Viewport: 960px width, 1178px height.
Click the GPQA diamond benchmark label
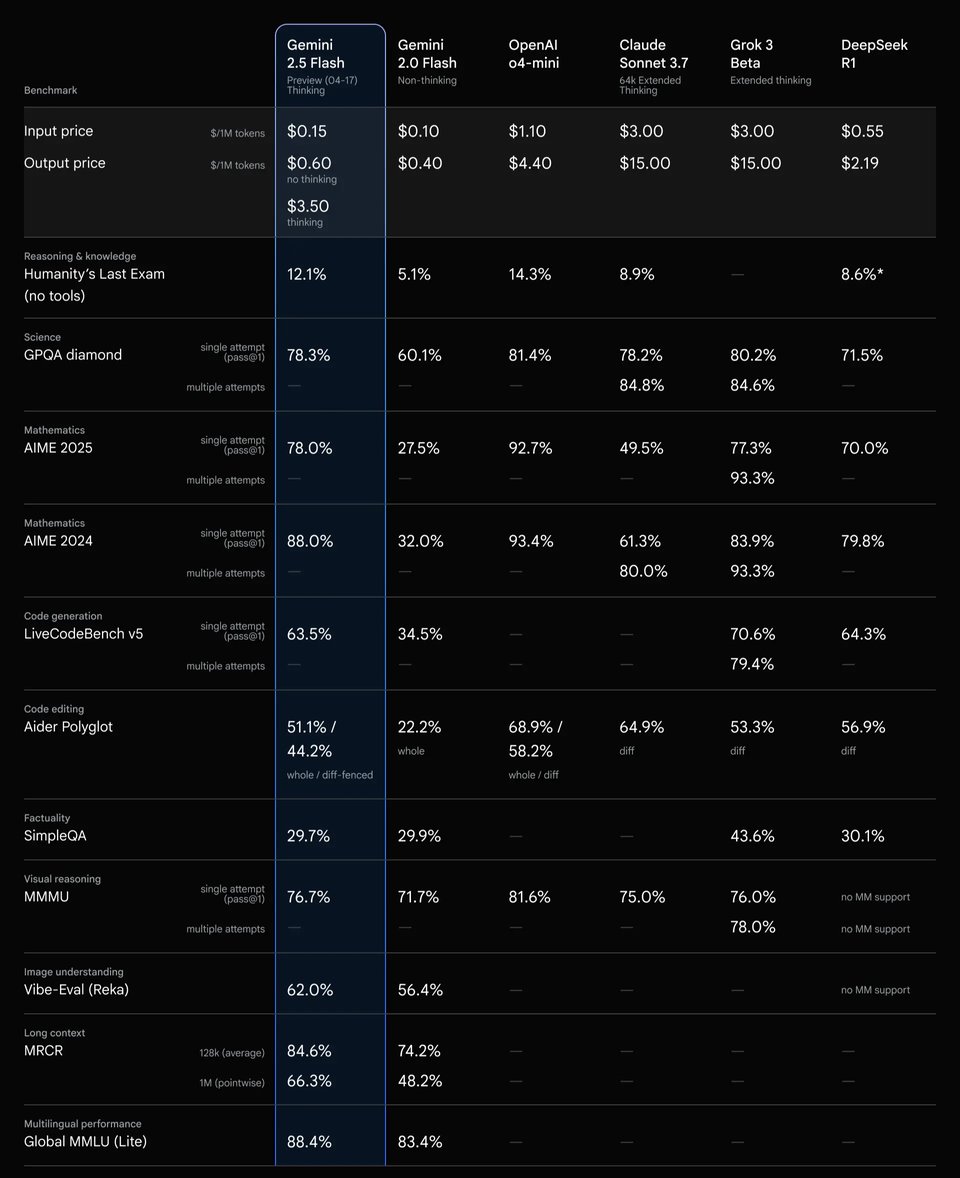[73, 355]
